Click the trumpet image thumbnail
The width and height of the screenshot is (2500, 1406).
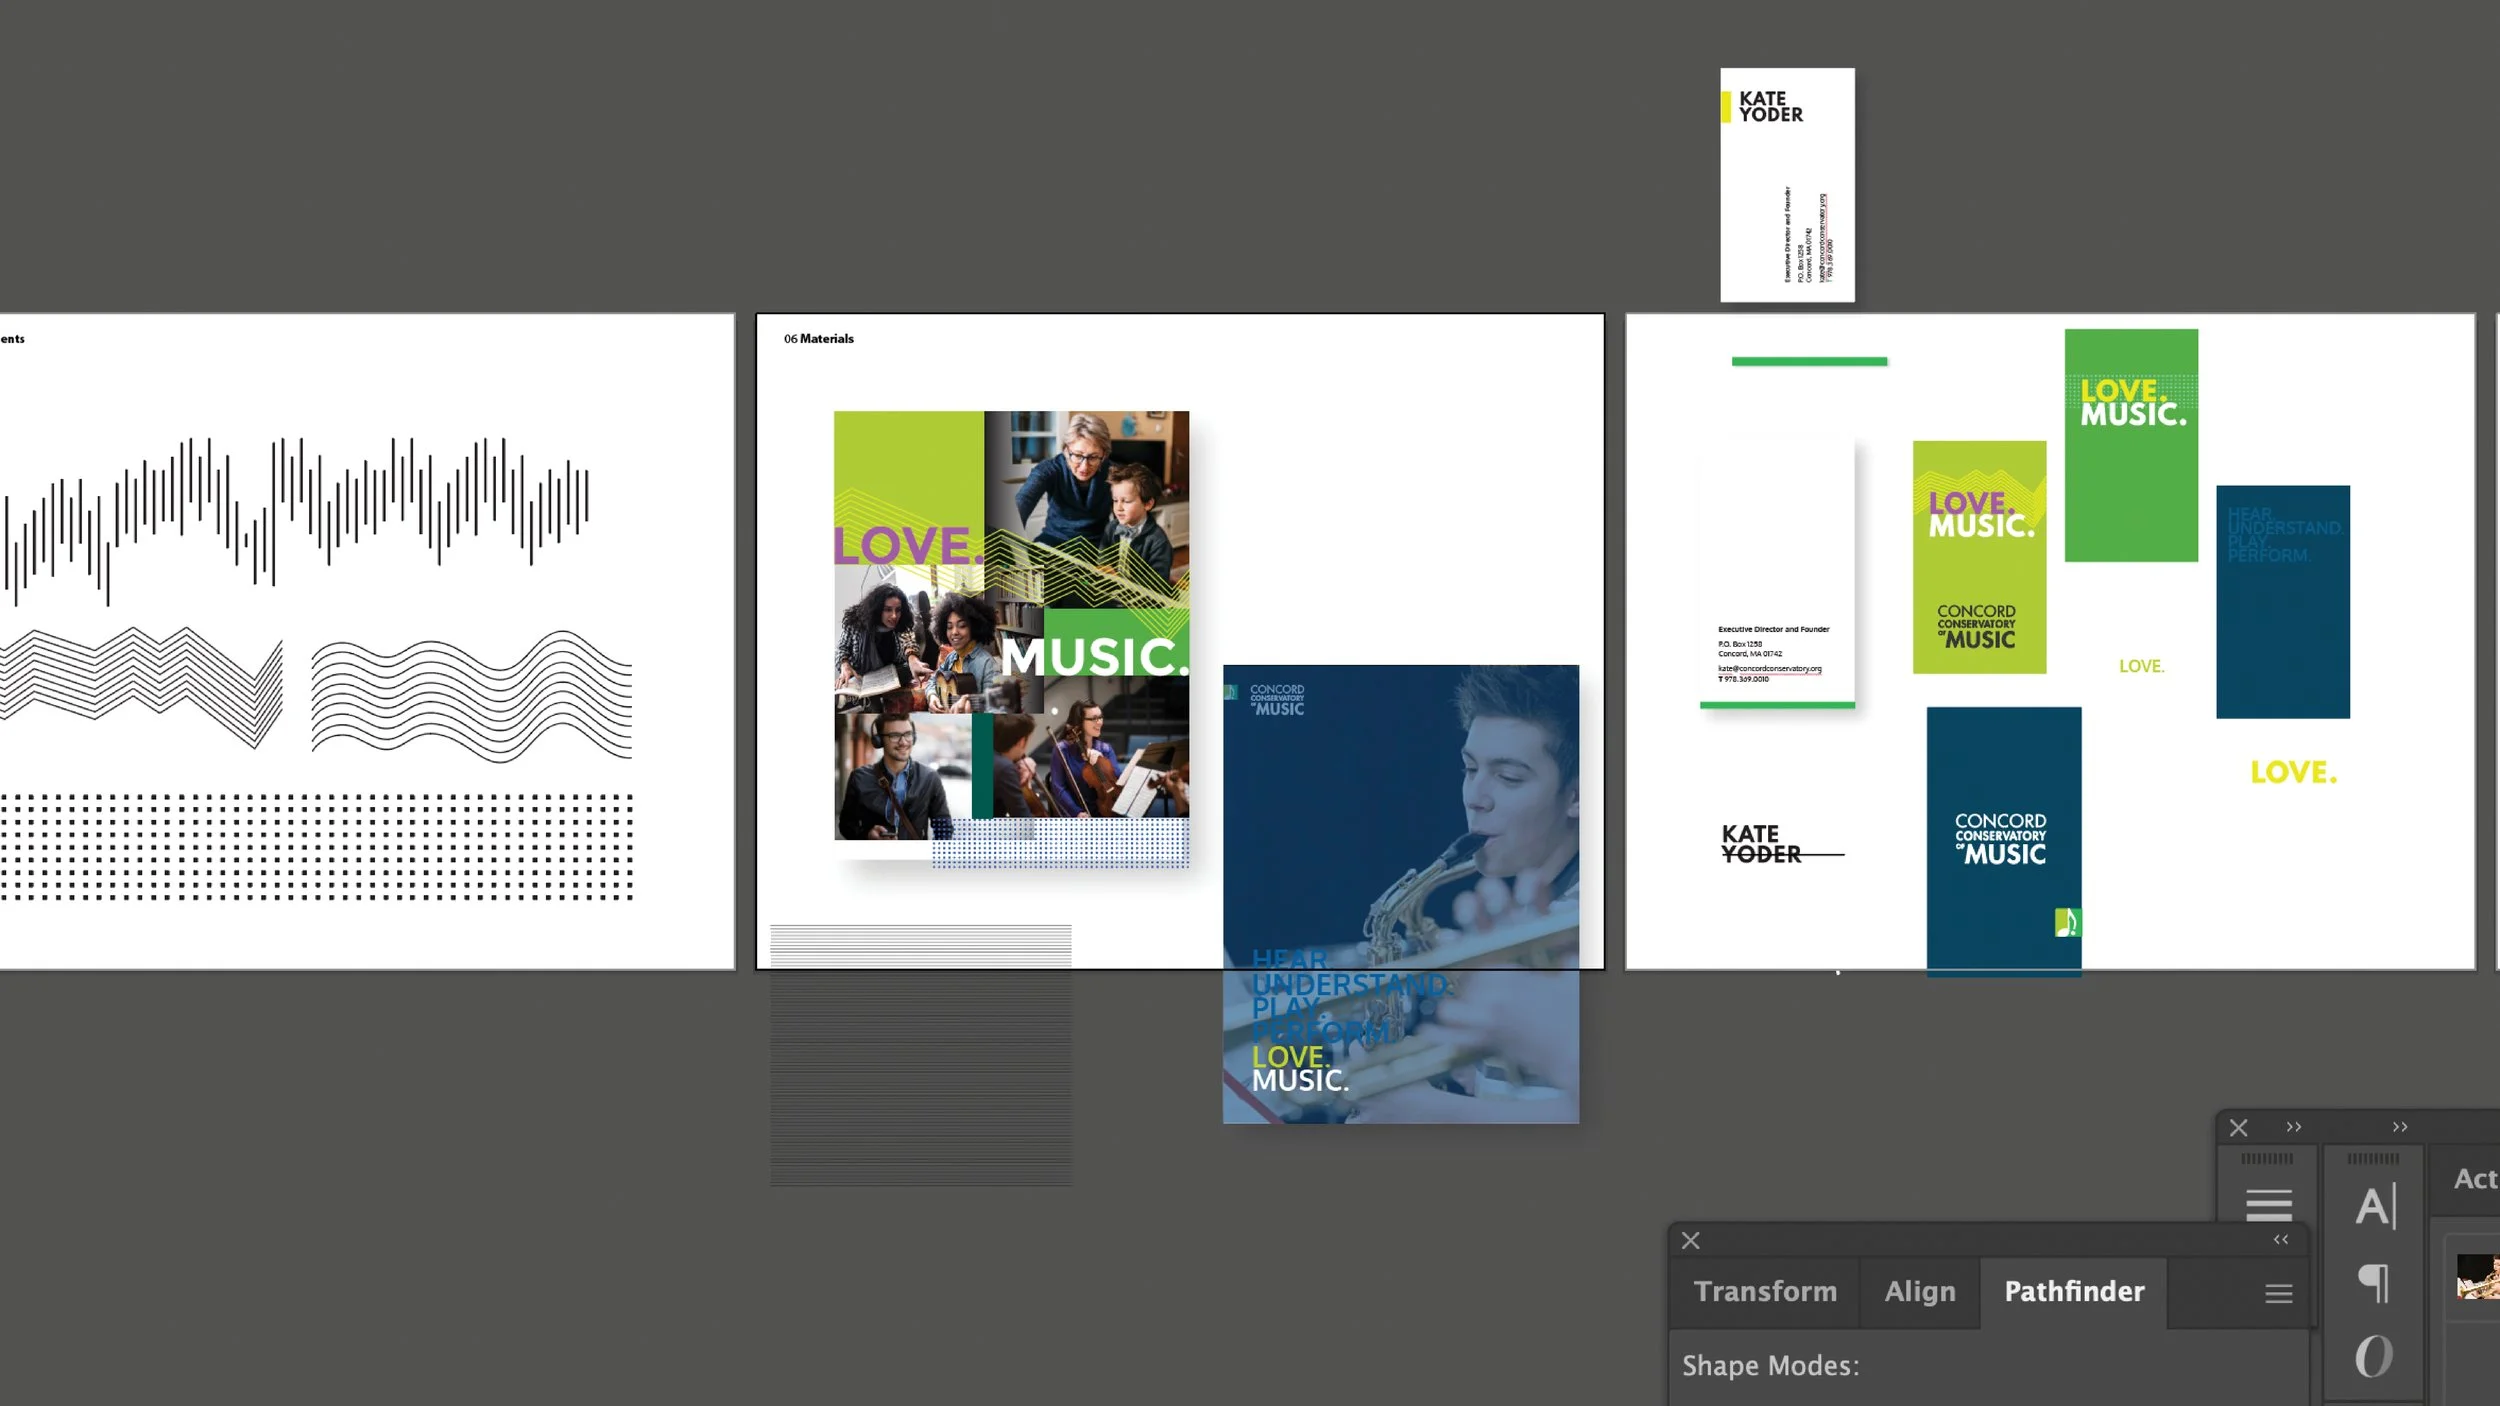coord(2477,1277)
